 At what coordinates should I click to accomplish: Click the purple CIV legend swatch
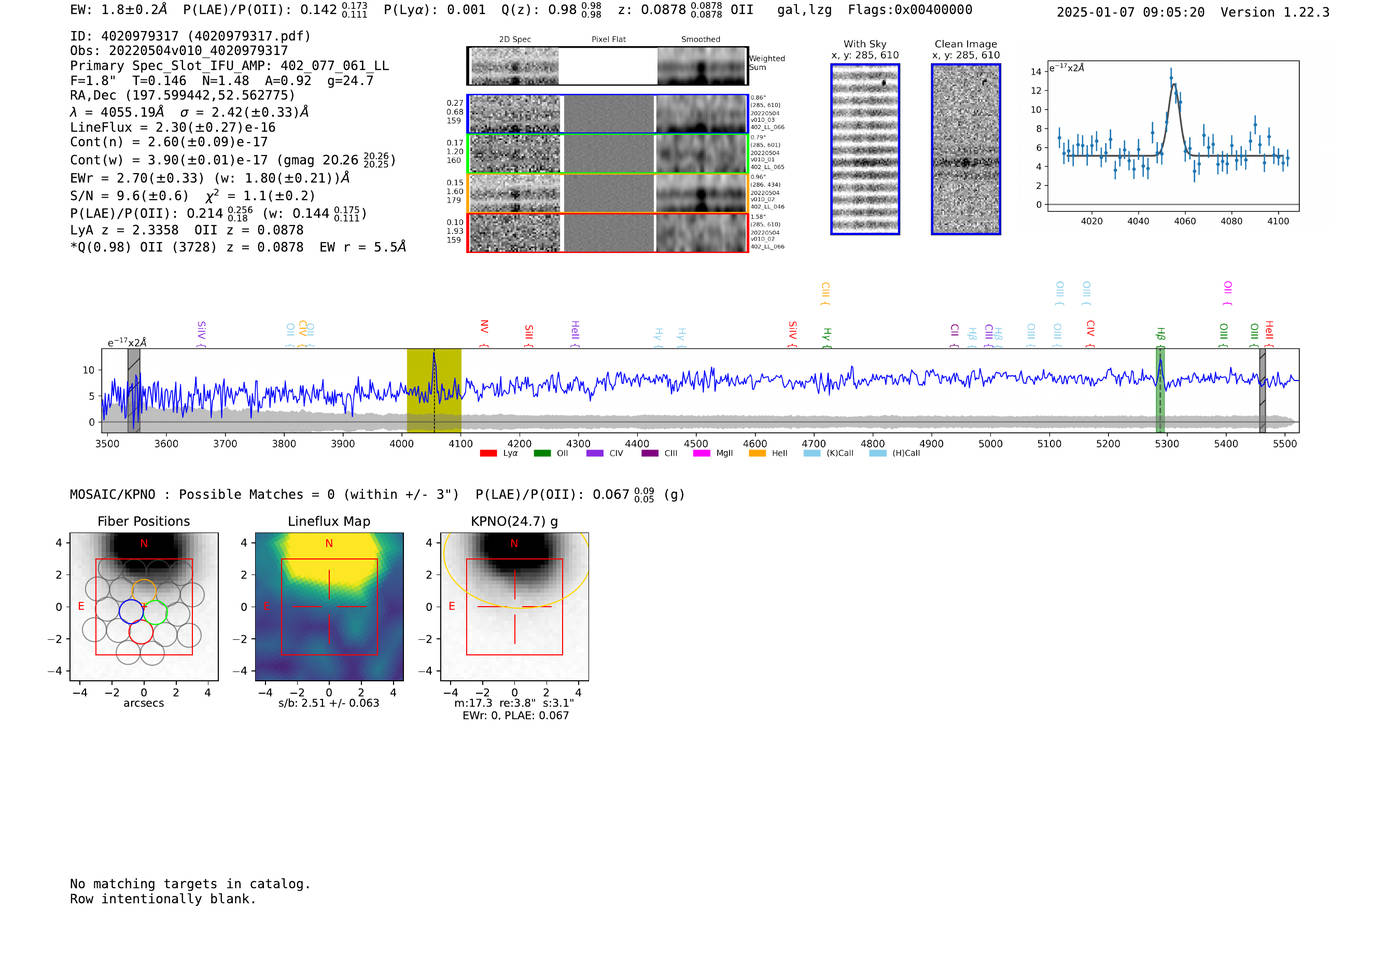point(595,453)
